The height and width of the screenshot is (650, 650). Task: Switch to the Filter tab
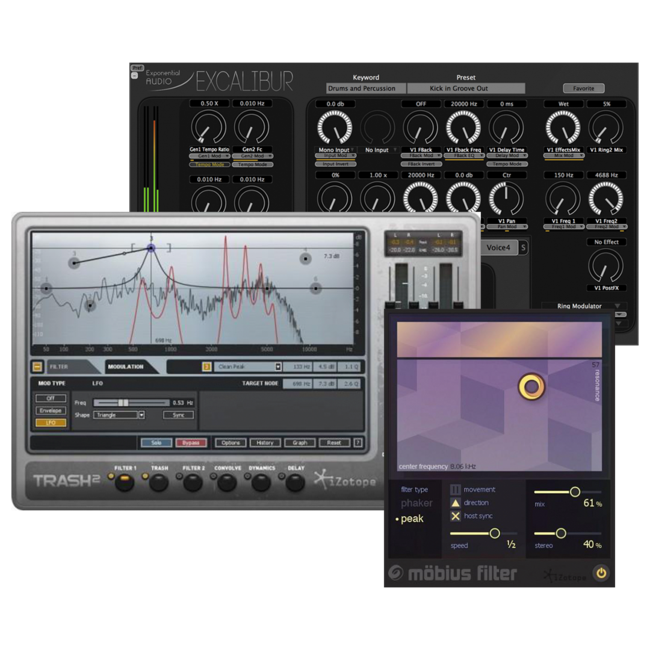58,367
